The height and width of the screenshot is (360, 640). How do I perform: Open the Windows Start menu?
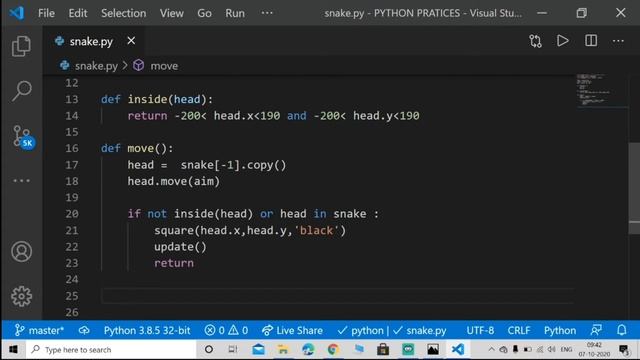click(x=13, y=350)
